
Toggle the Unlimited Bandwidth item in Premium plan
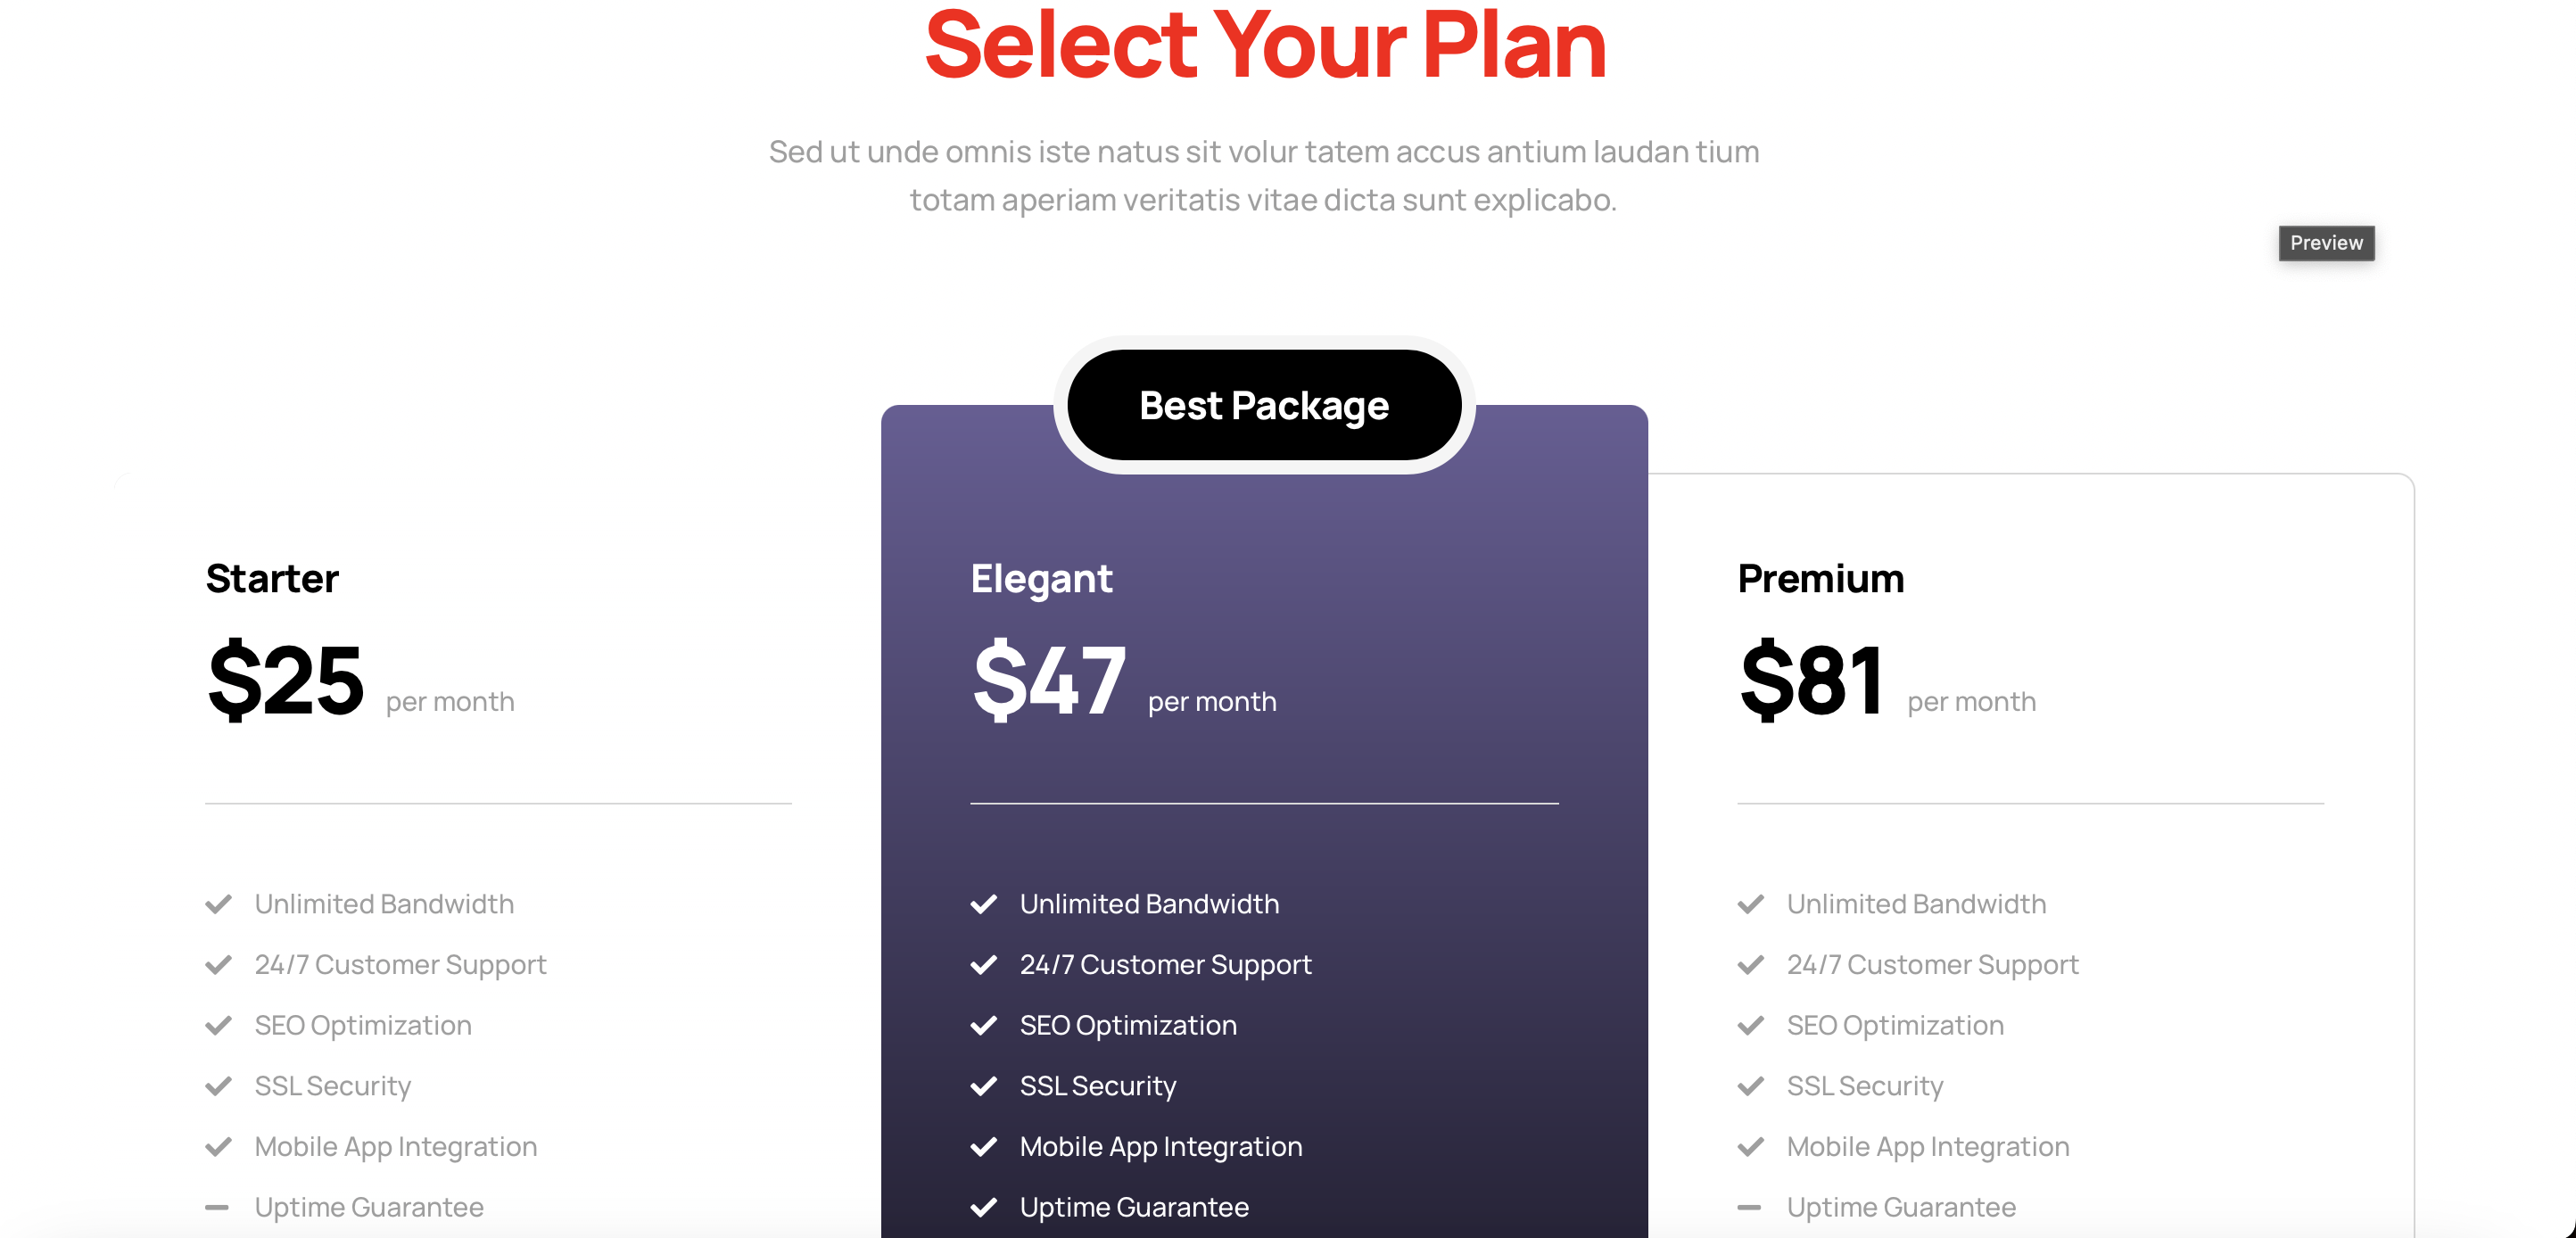coord(1915,904)
